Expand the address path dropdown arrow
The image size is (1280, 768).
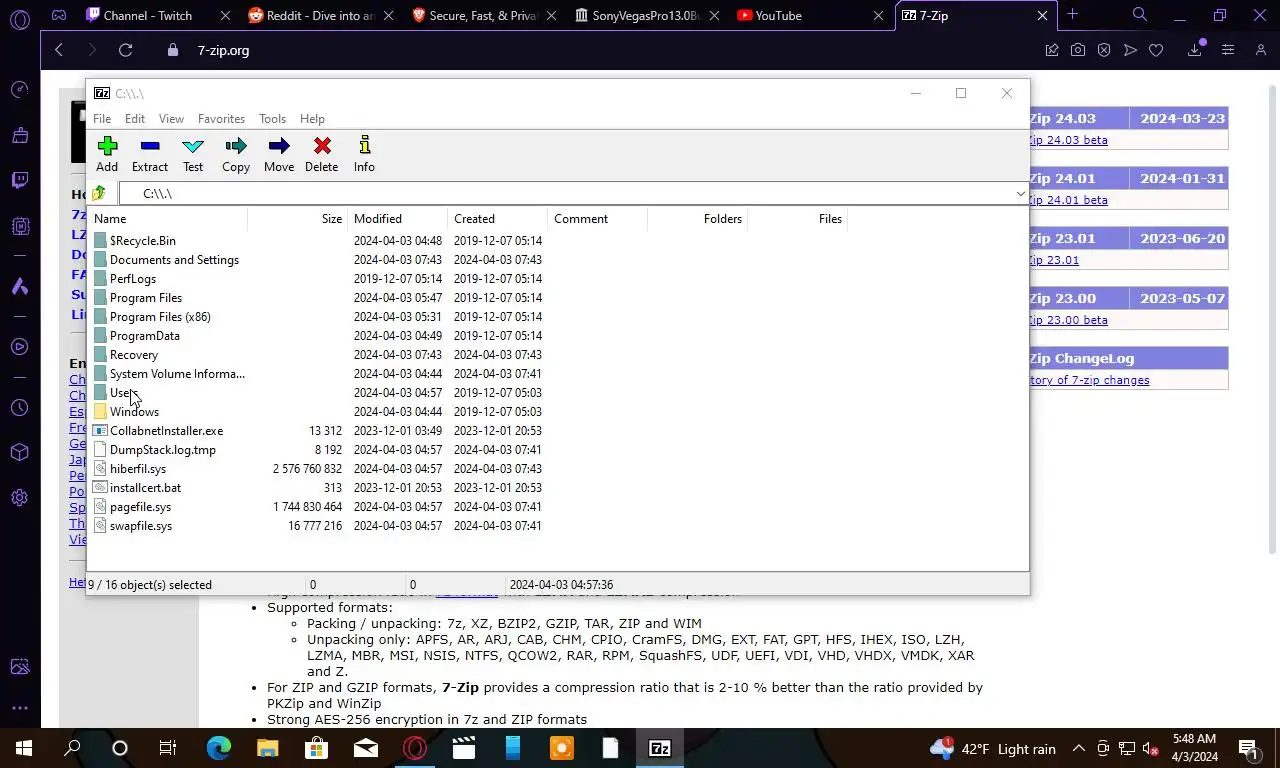coord(1020,194)
